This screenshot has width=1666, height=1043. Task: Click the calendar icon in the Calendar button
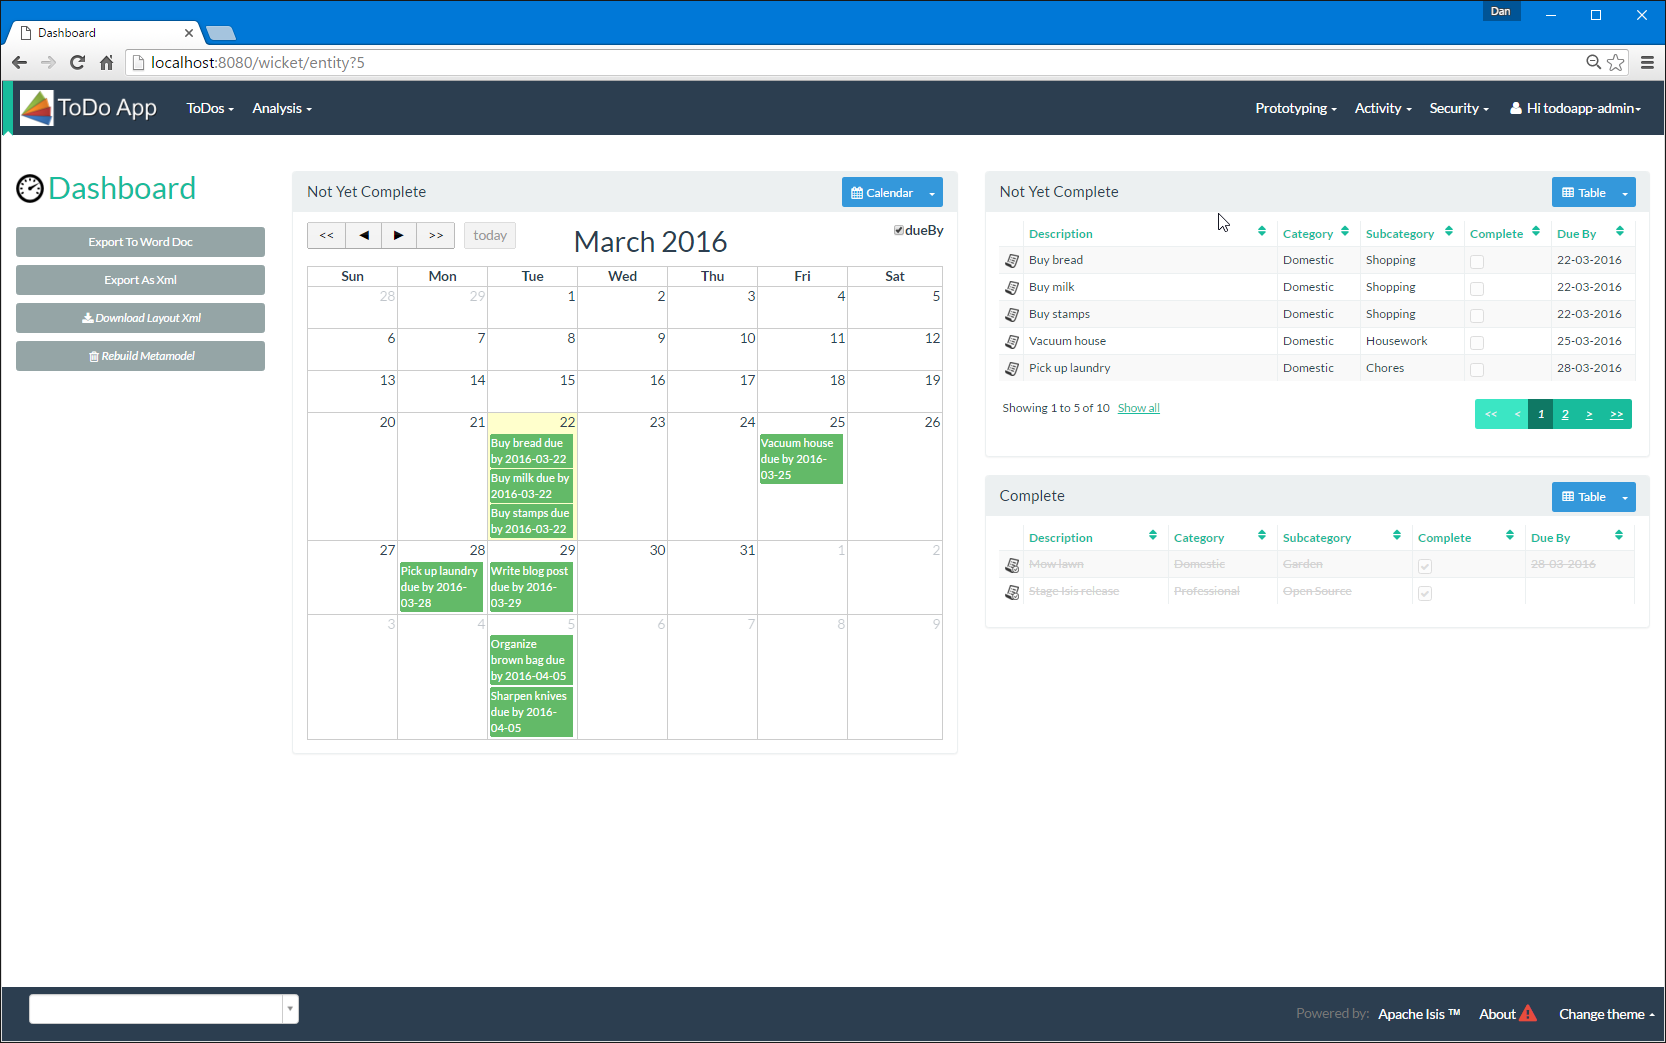point(856,192)
